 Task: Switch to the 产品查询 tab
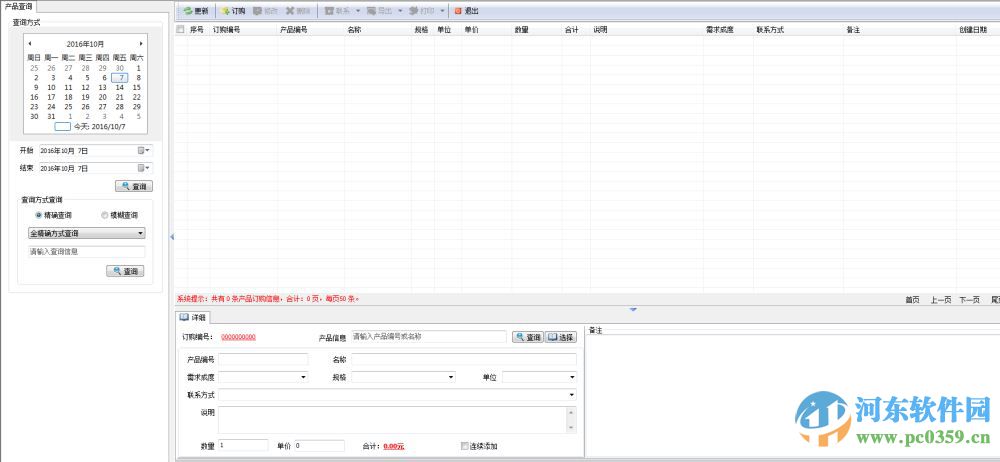tap(19, 6)
